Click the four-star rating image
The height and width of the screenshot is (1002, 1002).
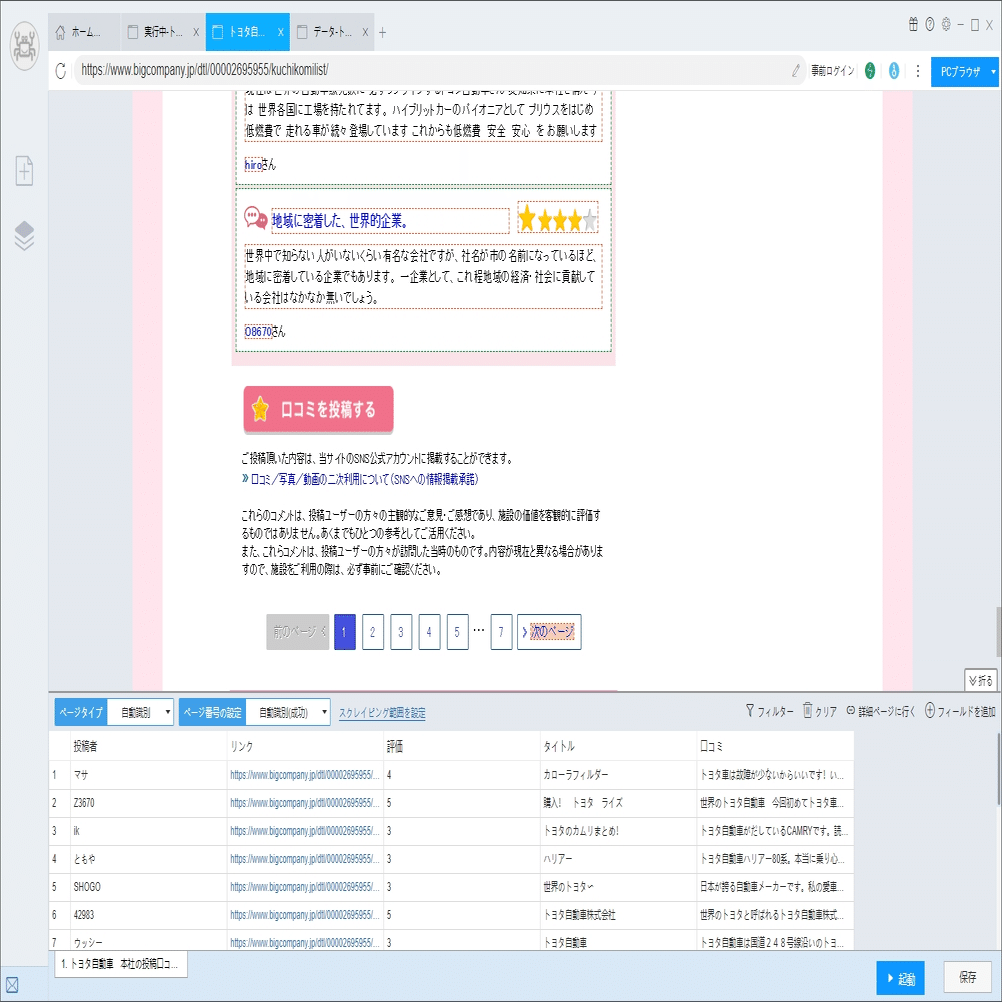click(557, 219)
